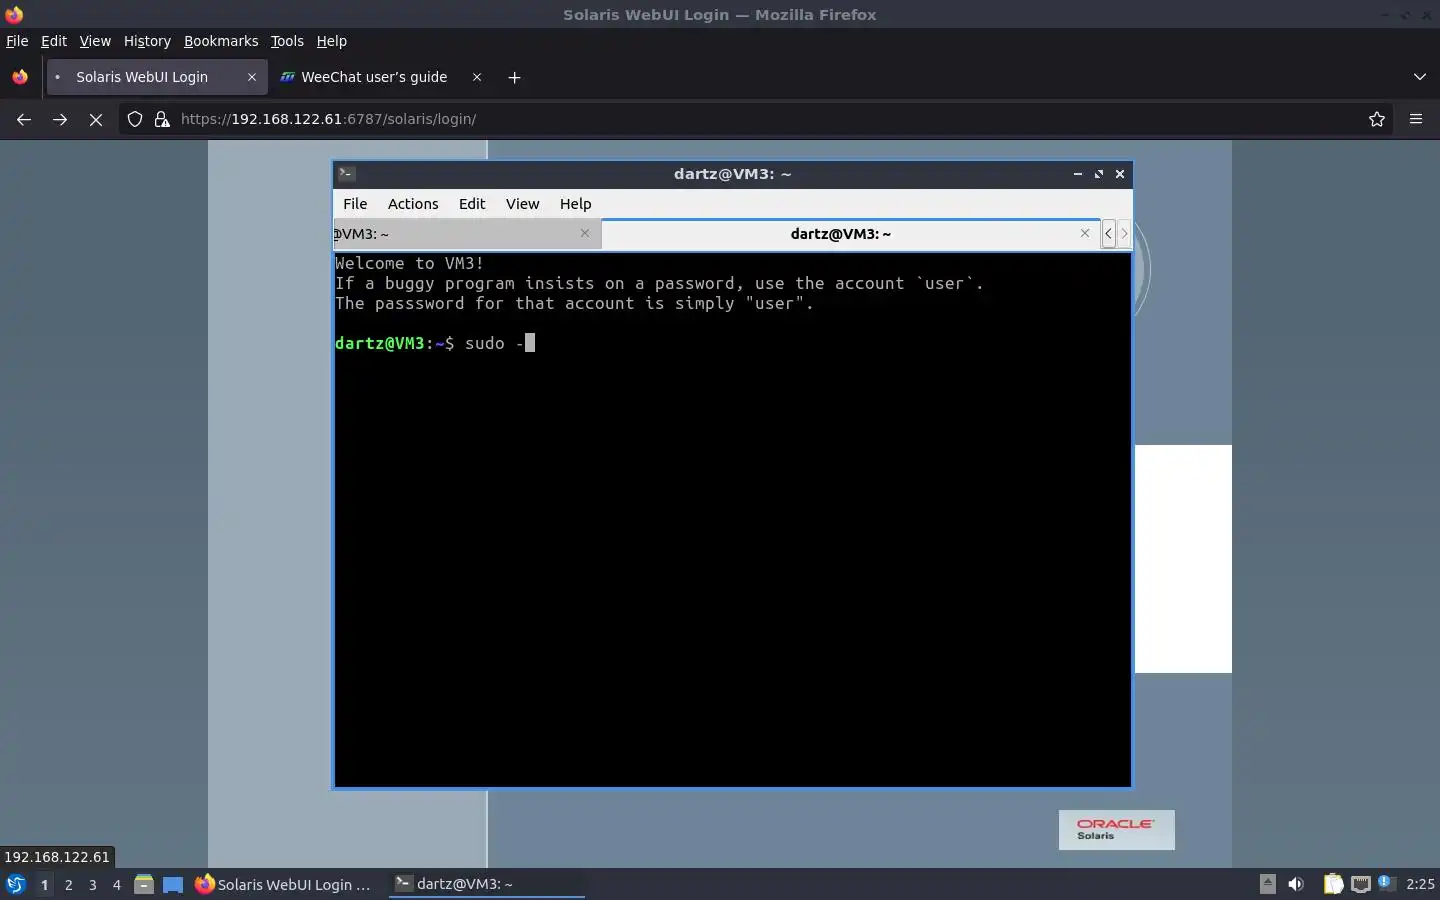Open a new Firefox tab
The image size is (1440, 900).
pos(514,77)
